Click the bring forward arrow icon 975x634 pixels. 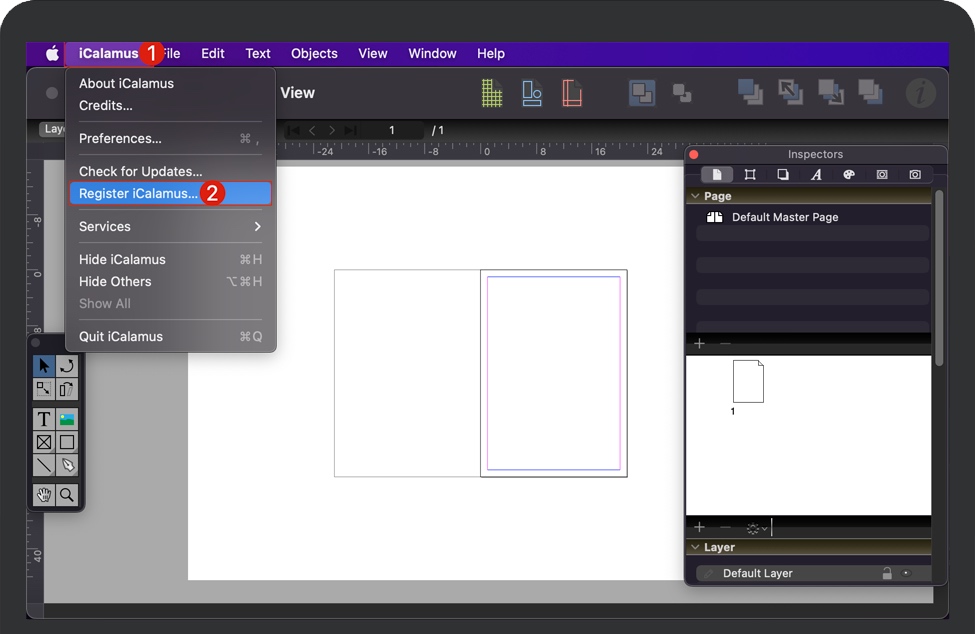coord(790,92)
